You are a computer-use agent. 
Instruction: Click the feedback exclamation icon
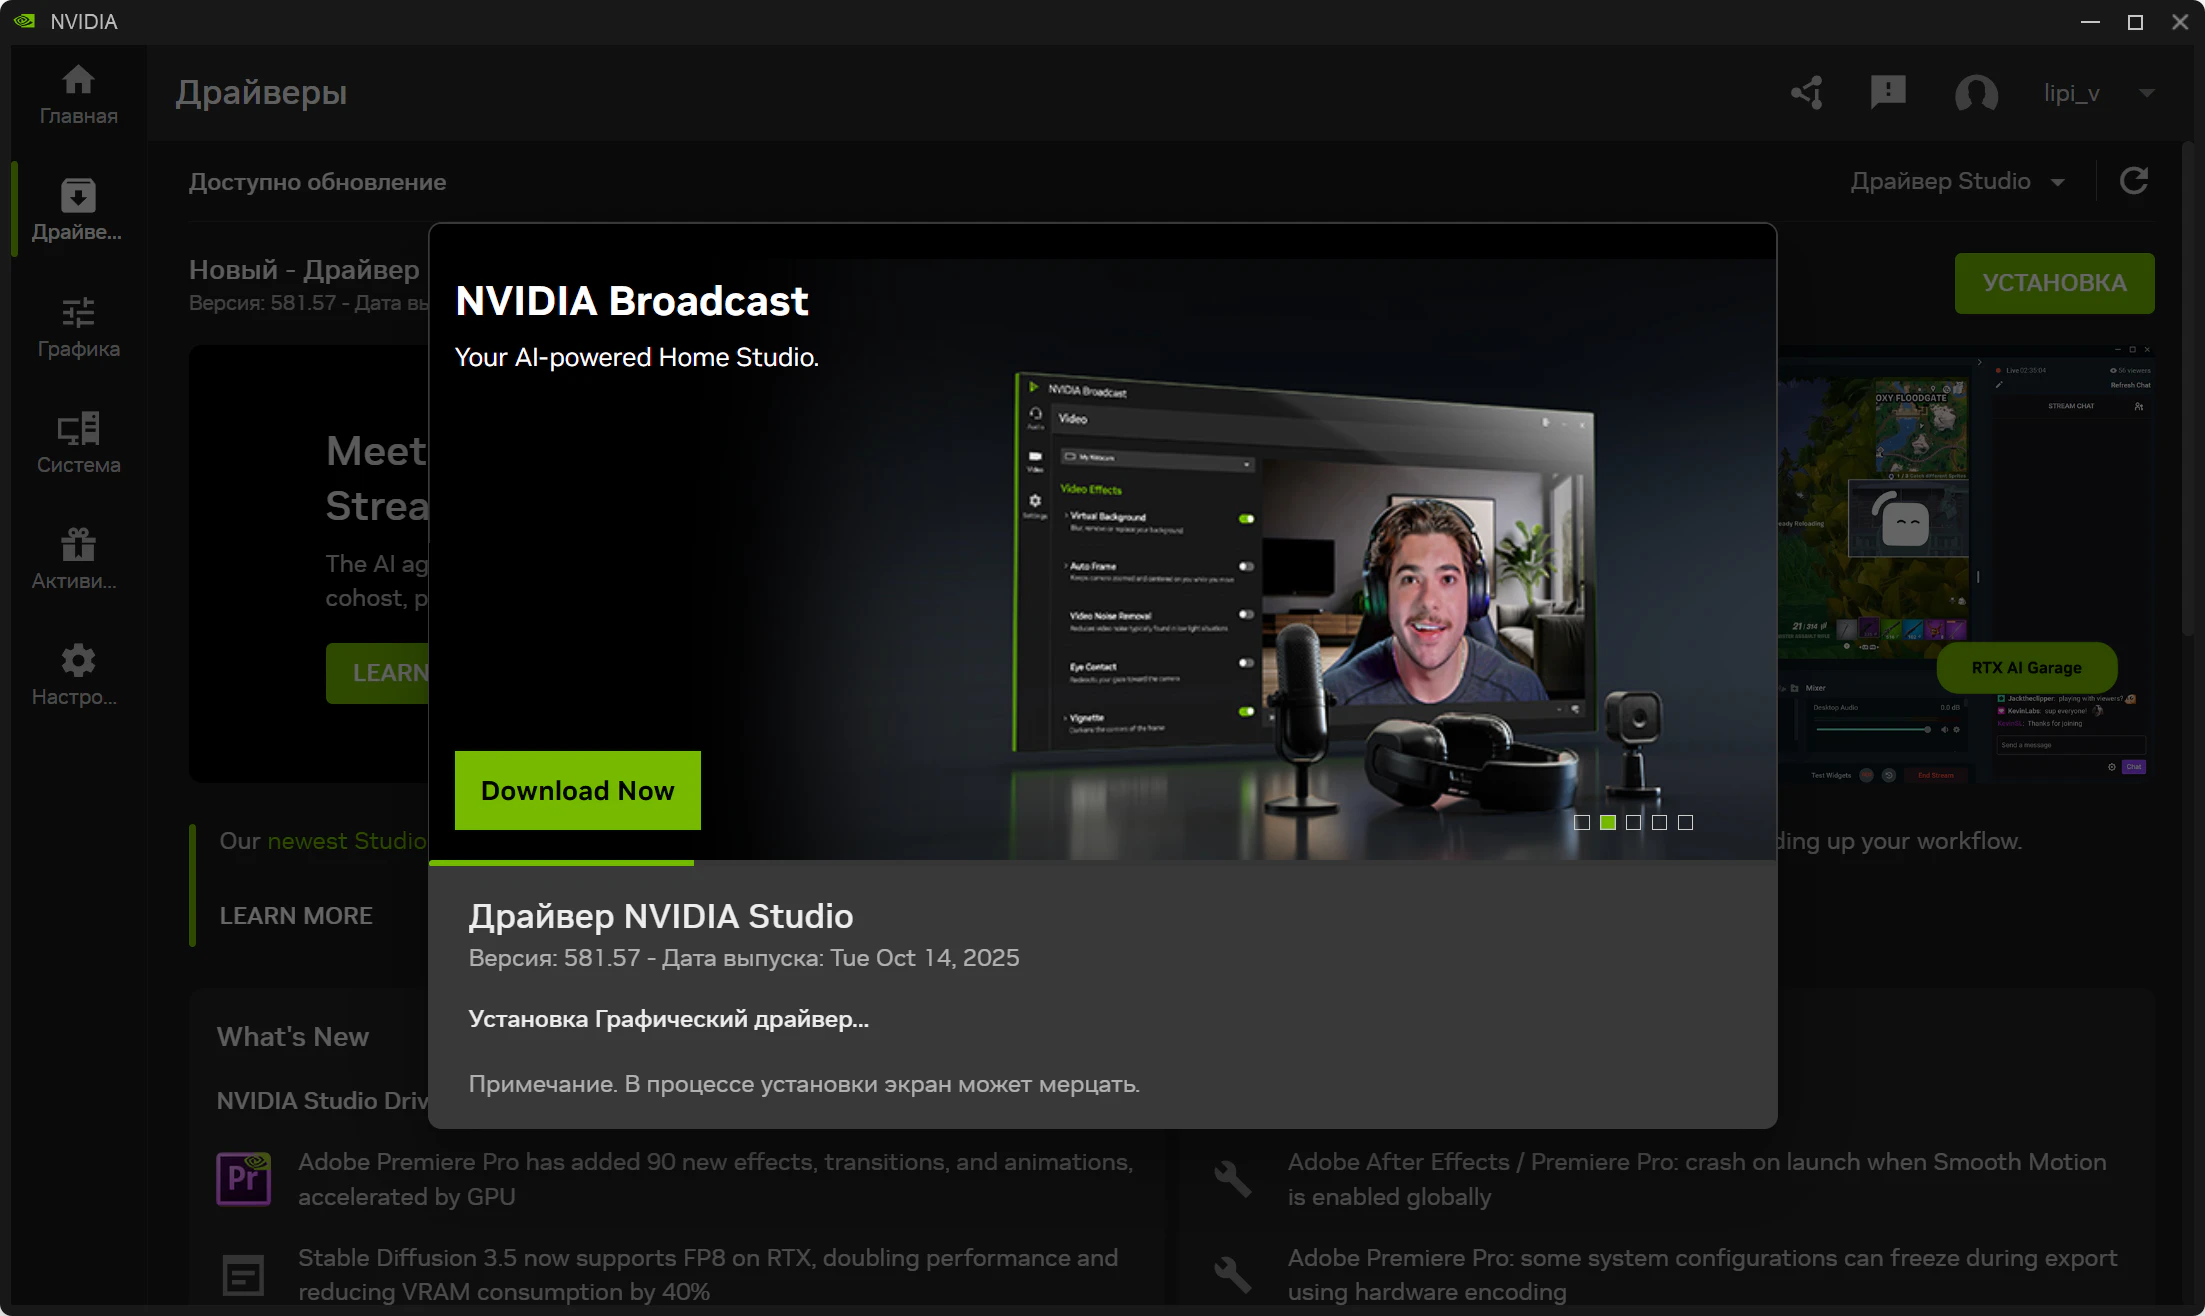coord(1888,92)
